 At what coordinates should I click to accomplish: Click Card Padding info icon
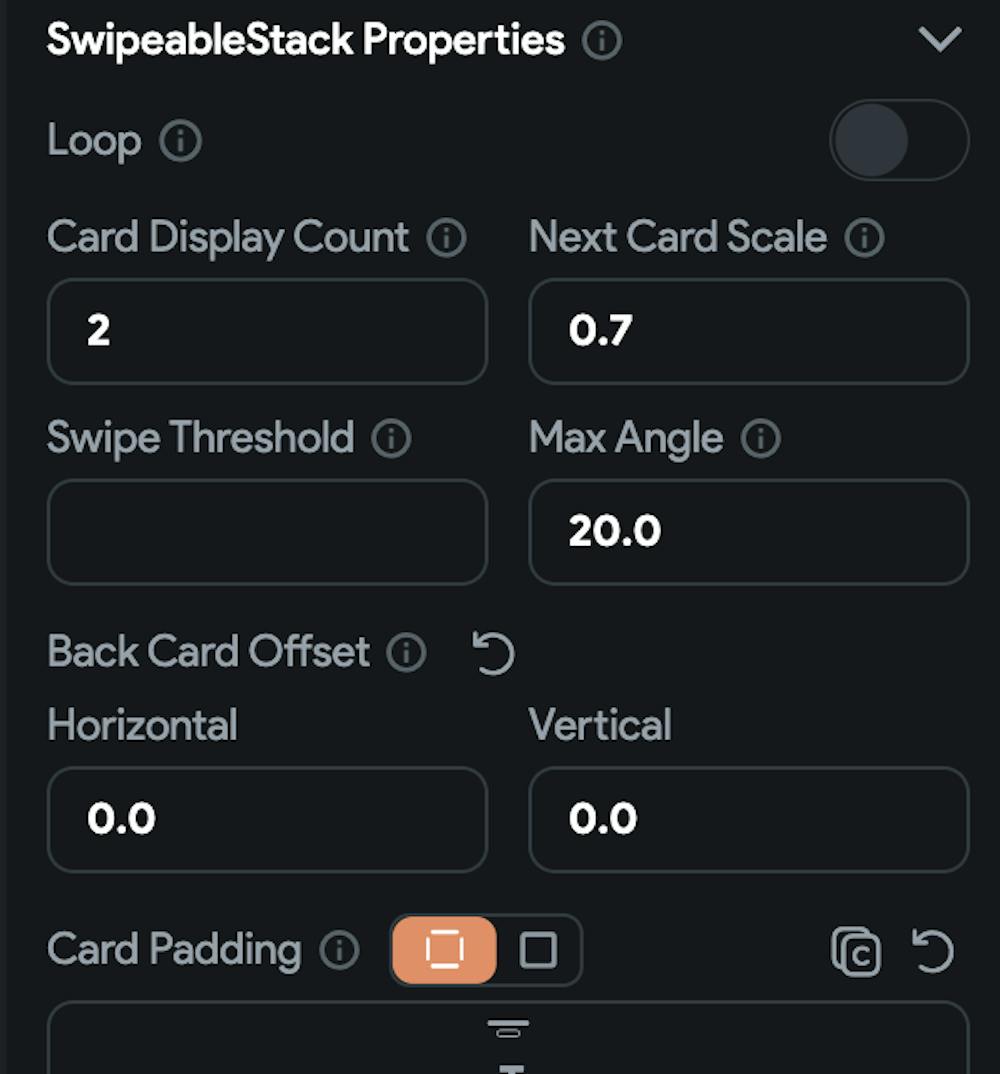tap(339, 950)
